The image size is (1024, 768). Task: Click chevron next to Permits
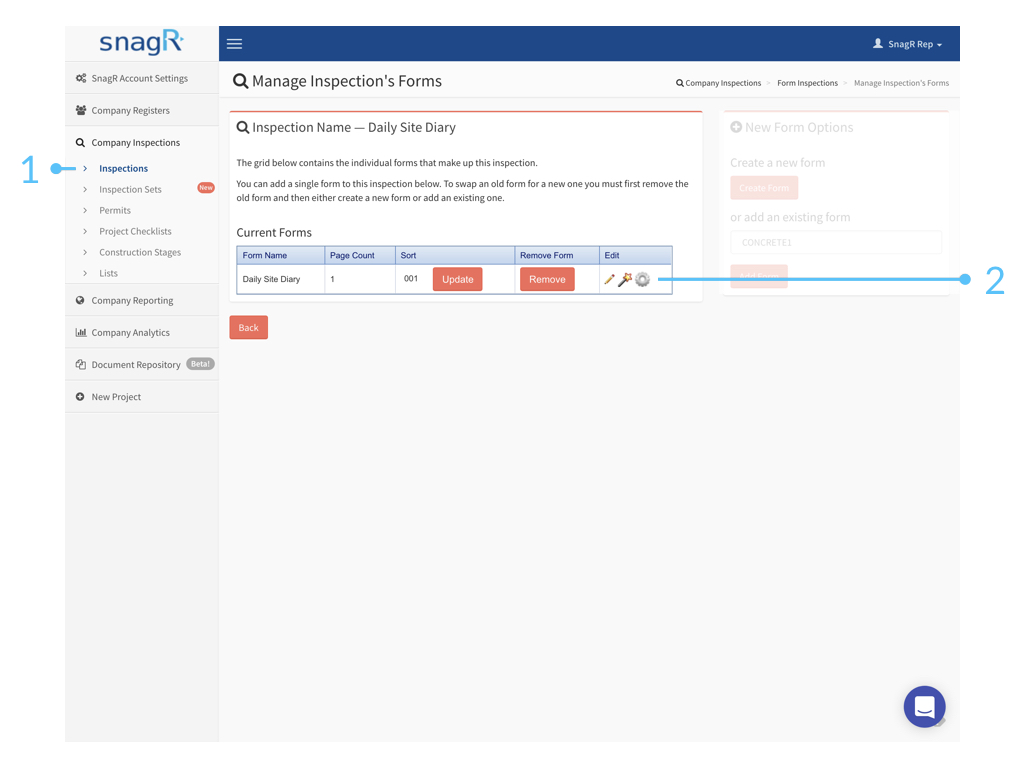[85, 210]
